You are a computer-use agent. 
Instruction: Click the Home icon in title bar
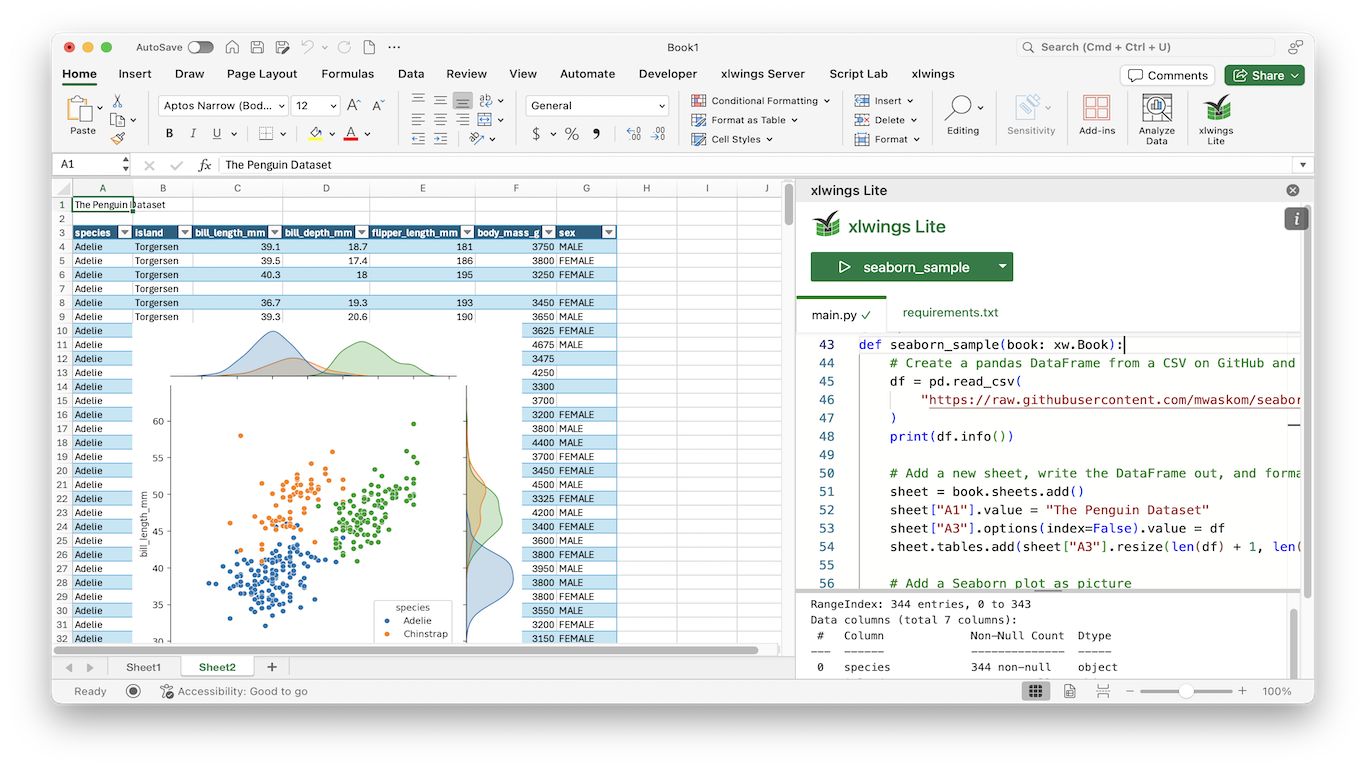click(232, 47)
